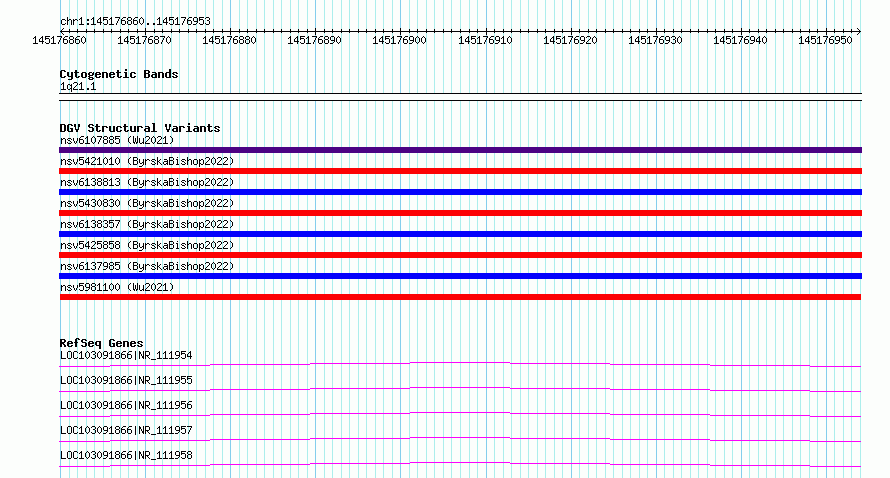Click the red nsv5981100 variant bar
This screenshot has width=890, height=478.
pyautogui.click(x=460, y=297)
